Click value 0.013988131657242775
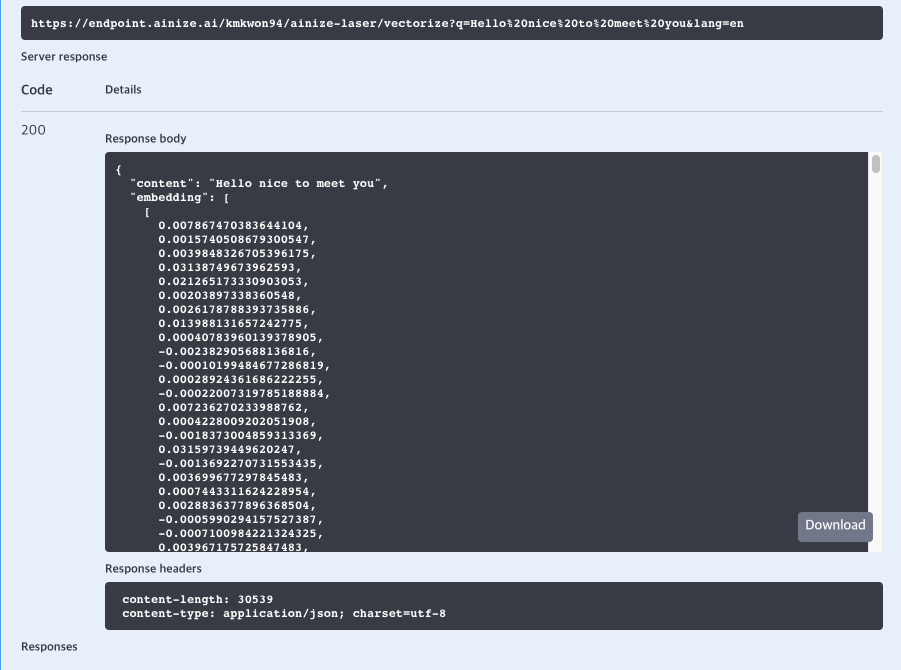Screen dimensions: 901x670 [x=234, y=323]
